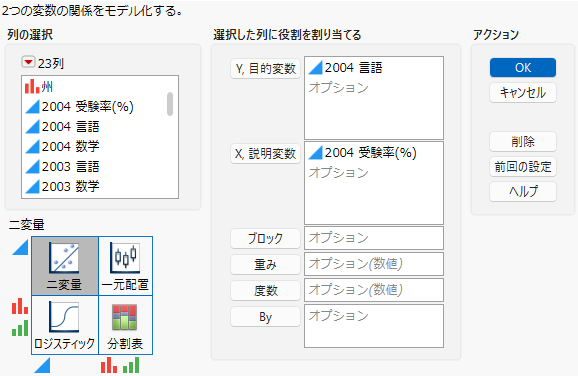
Task: Click the 前回の設定 button
Action: [523, 167]
